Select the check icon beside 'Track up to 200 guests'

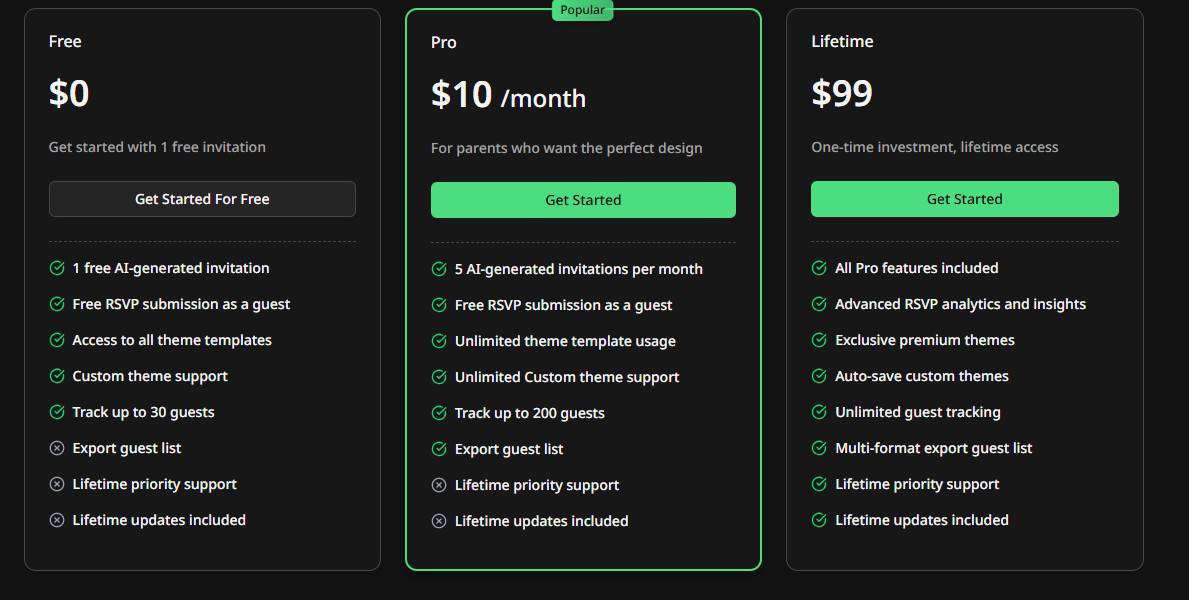coord(438,413)
